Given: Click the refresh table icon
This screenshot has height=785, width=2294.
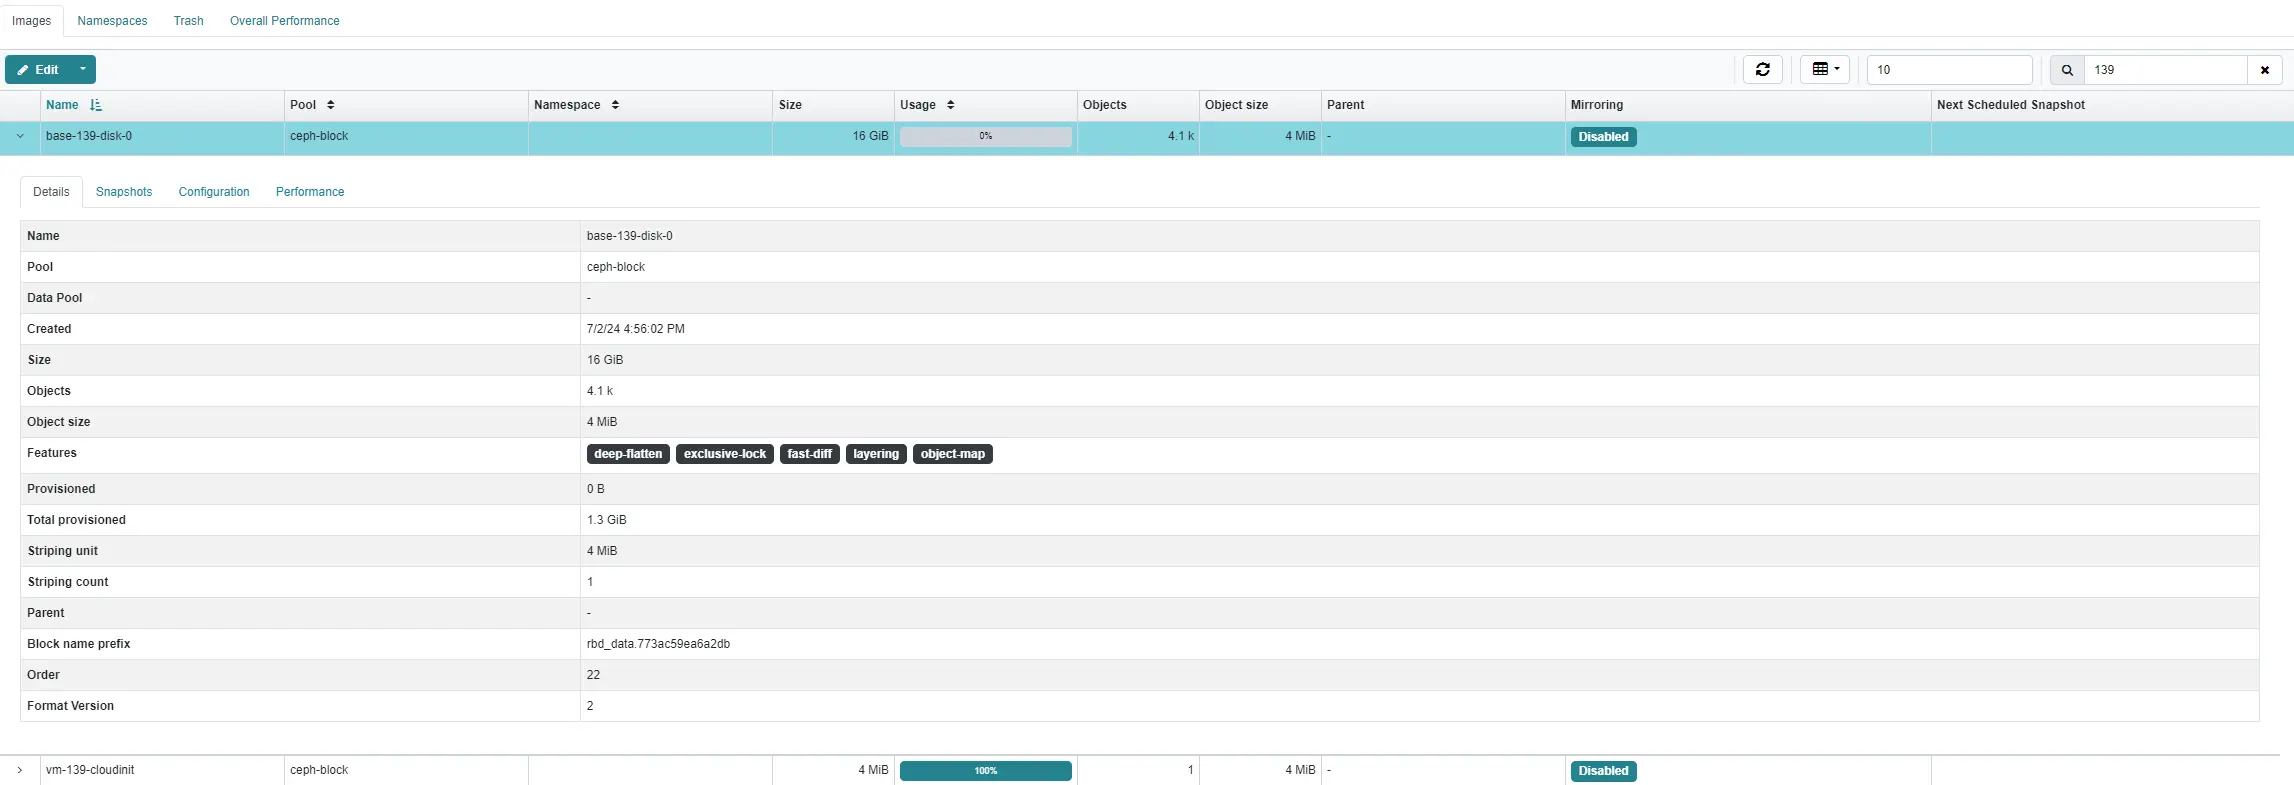Looking at the screenshot, I should [x=1762, y=70].
